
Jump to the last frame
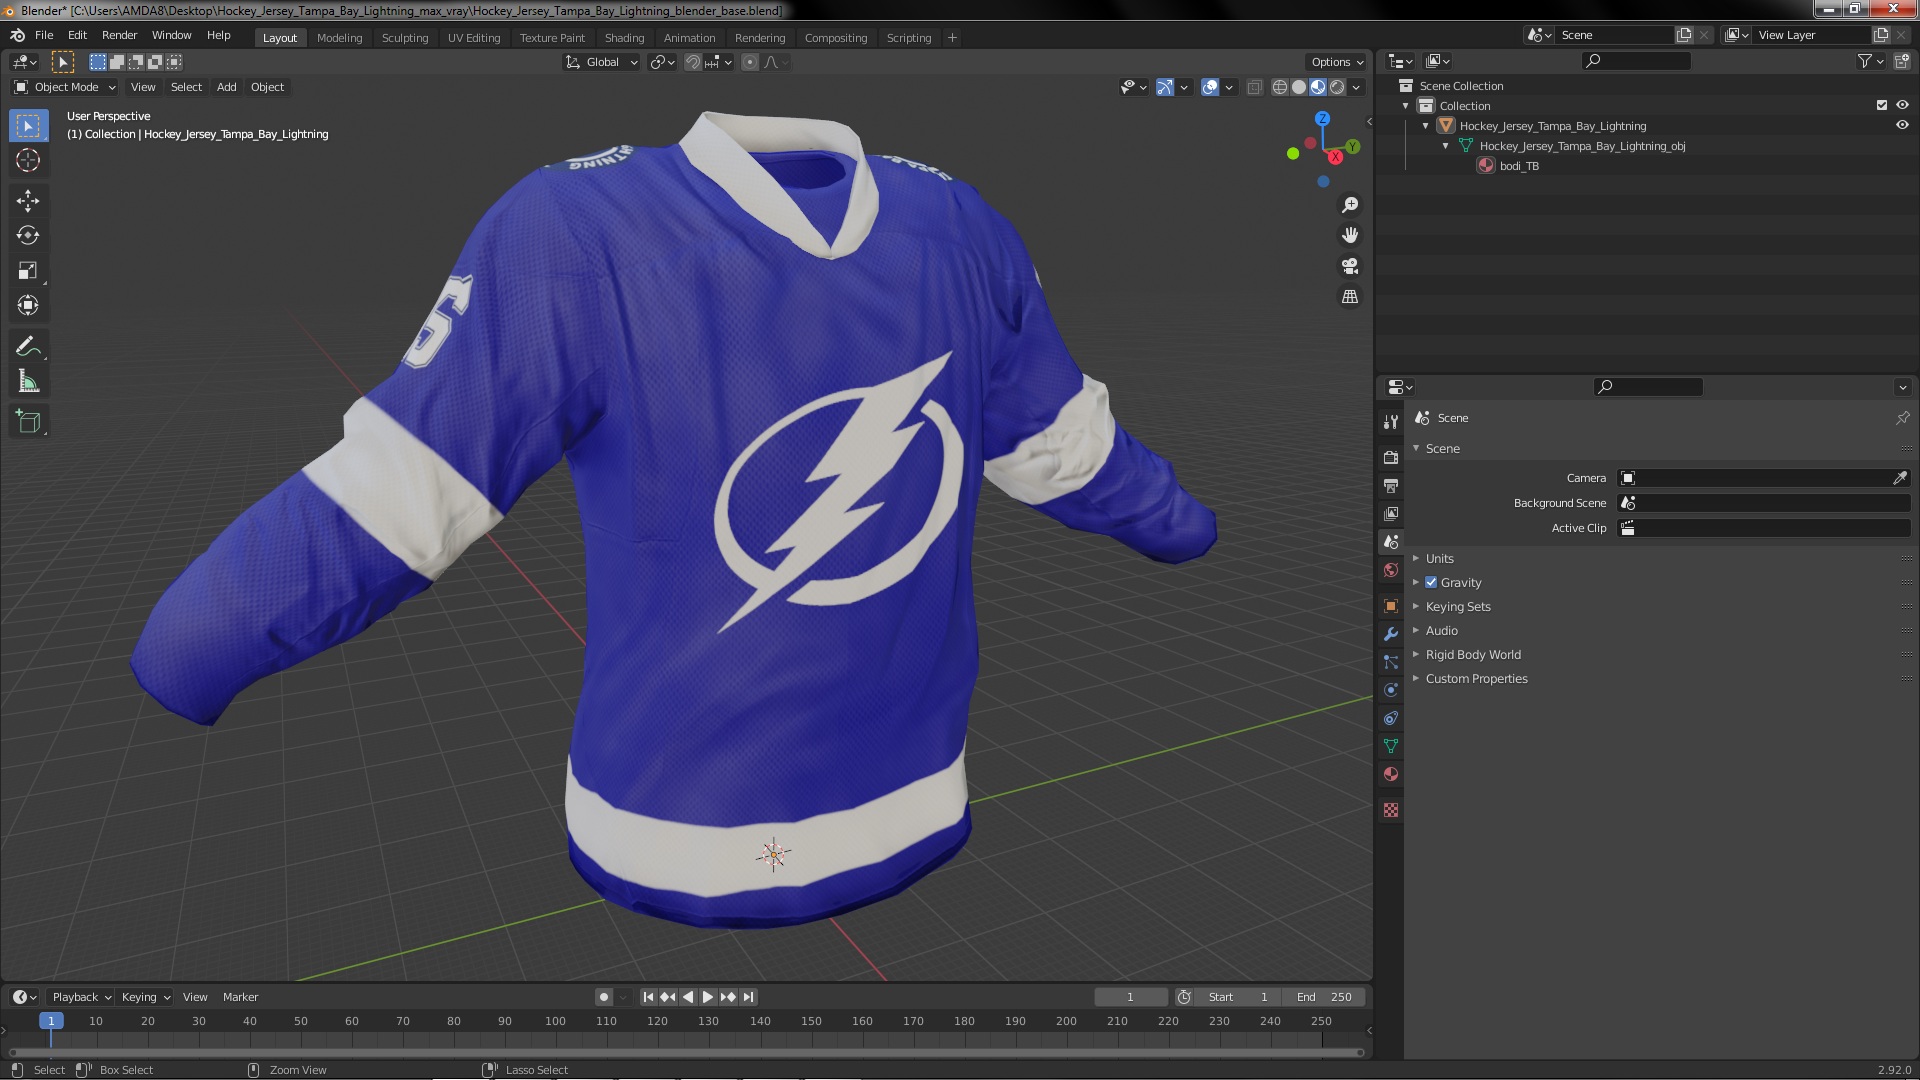point(749,997)
